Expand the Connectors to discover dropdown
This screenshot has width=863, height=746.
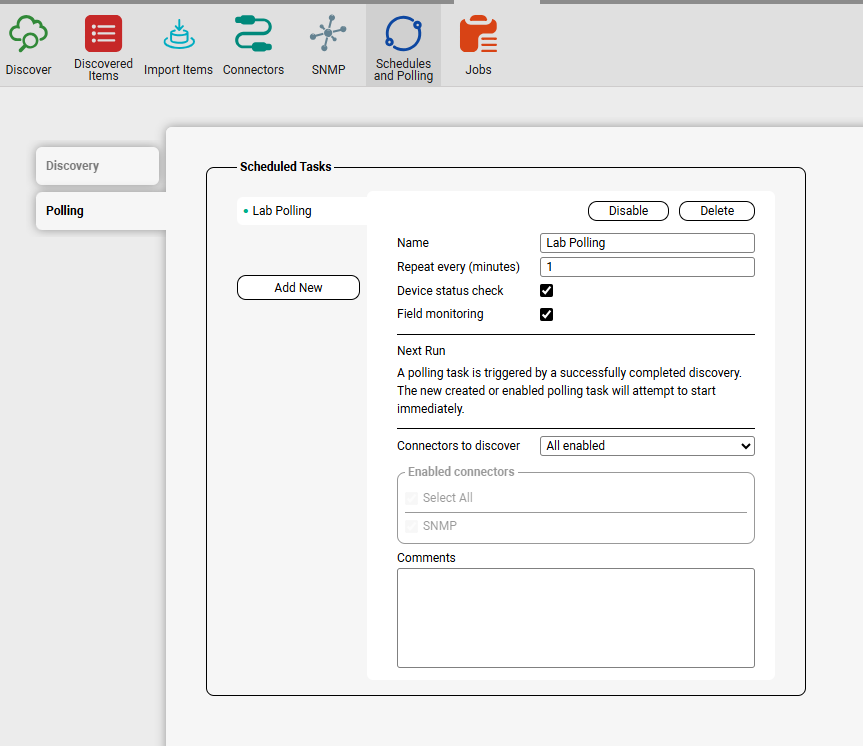coord(647,446)
